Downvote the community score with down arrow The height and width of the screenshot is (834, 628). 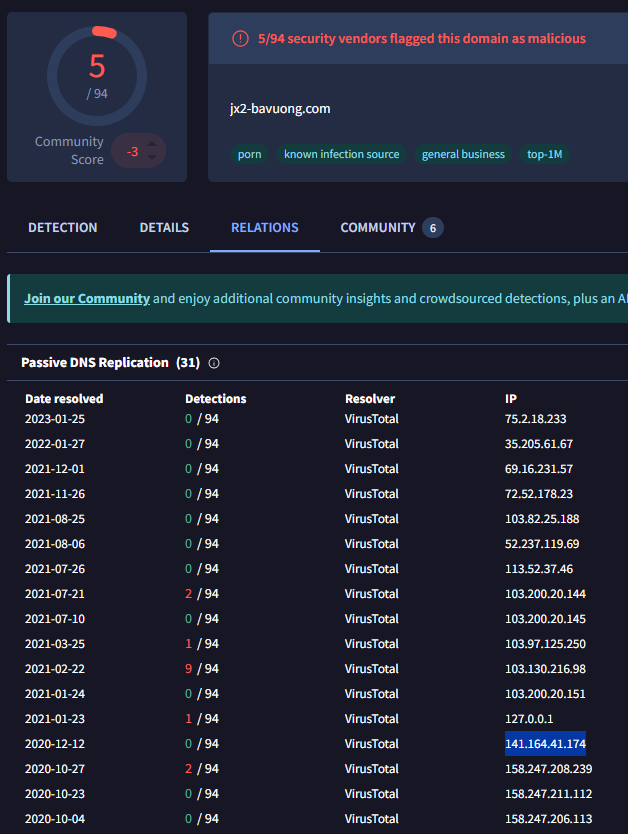coord(152,158)
